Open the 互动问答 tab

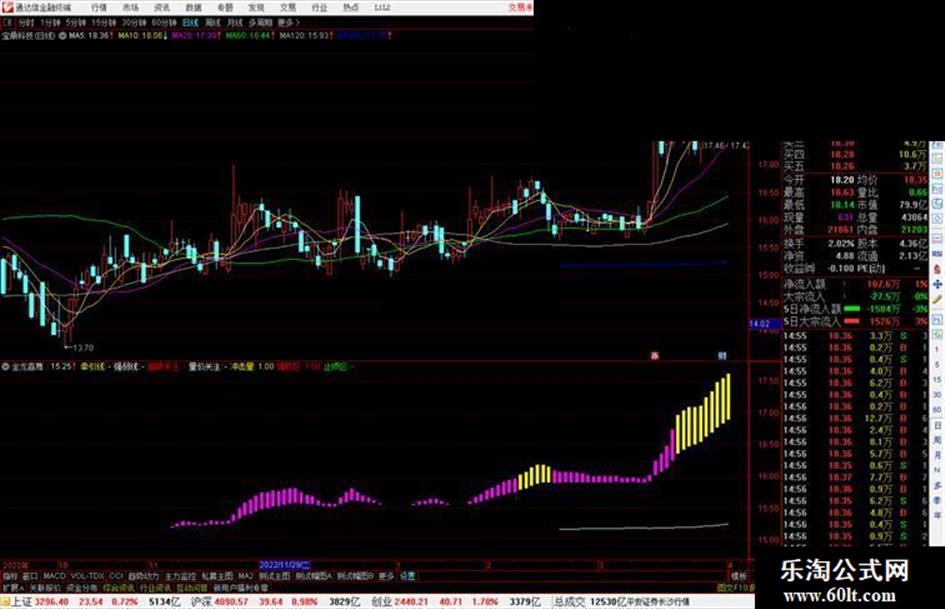point(192,588)
